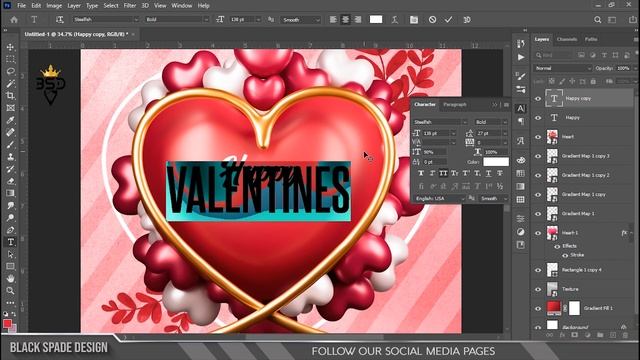This screenshot has height=360, width=640.
Task: Select the Zoom tool
Action: 10,291
